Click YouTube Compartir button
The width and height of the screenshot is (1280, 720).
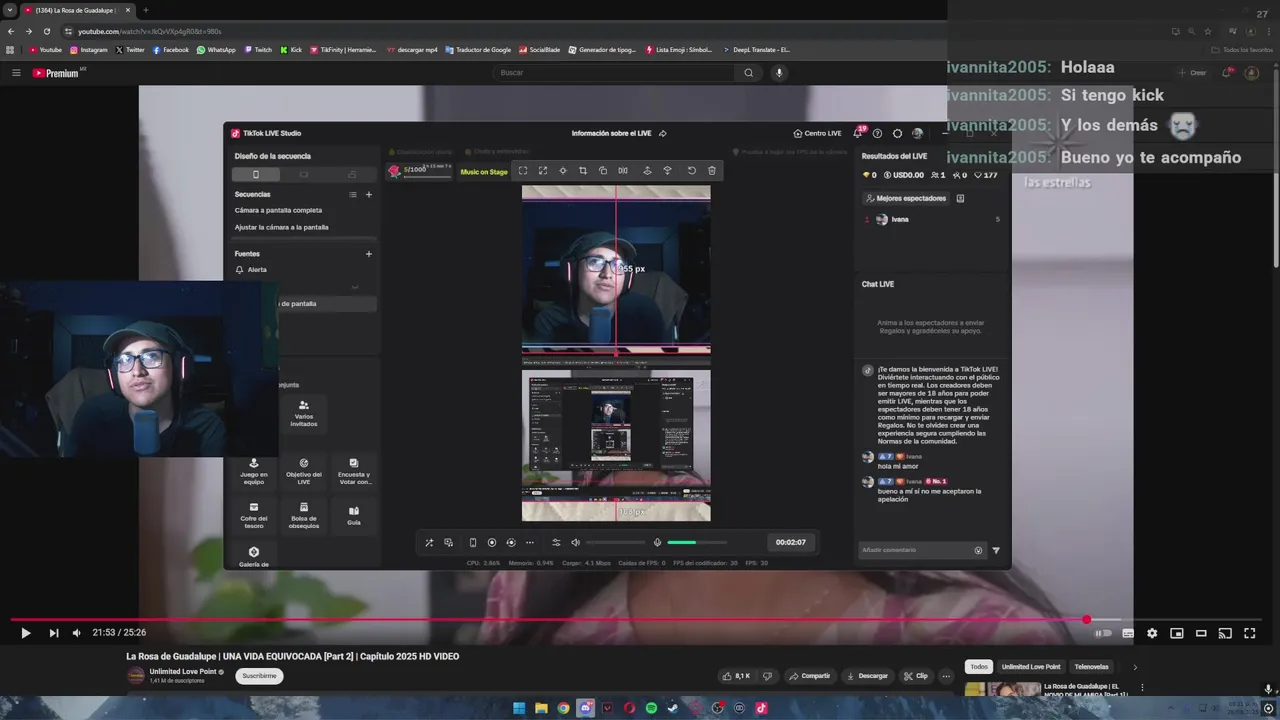point(810,676)
